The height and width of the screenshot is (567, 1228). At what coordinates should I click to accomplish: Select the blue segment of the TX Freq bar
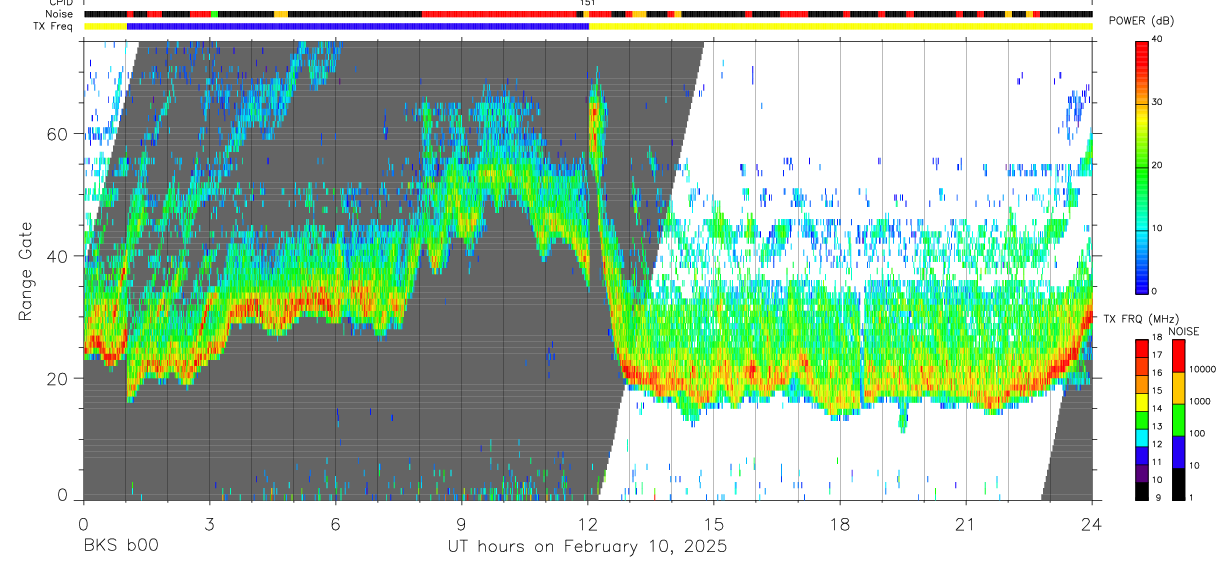coord(357,26)
